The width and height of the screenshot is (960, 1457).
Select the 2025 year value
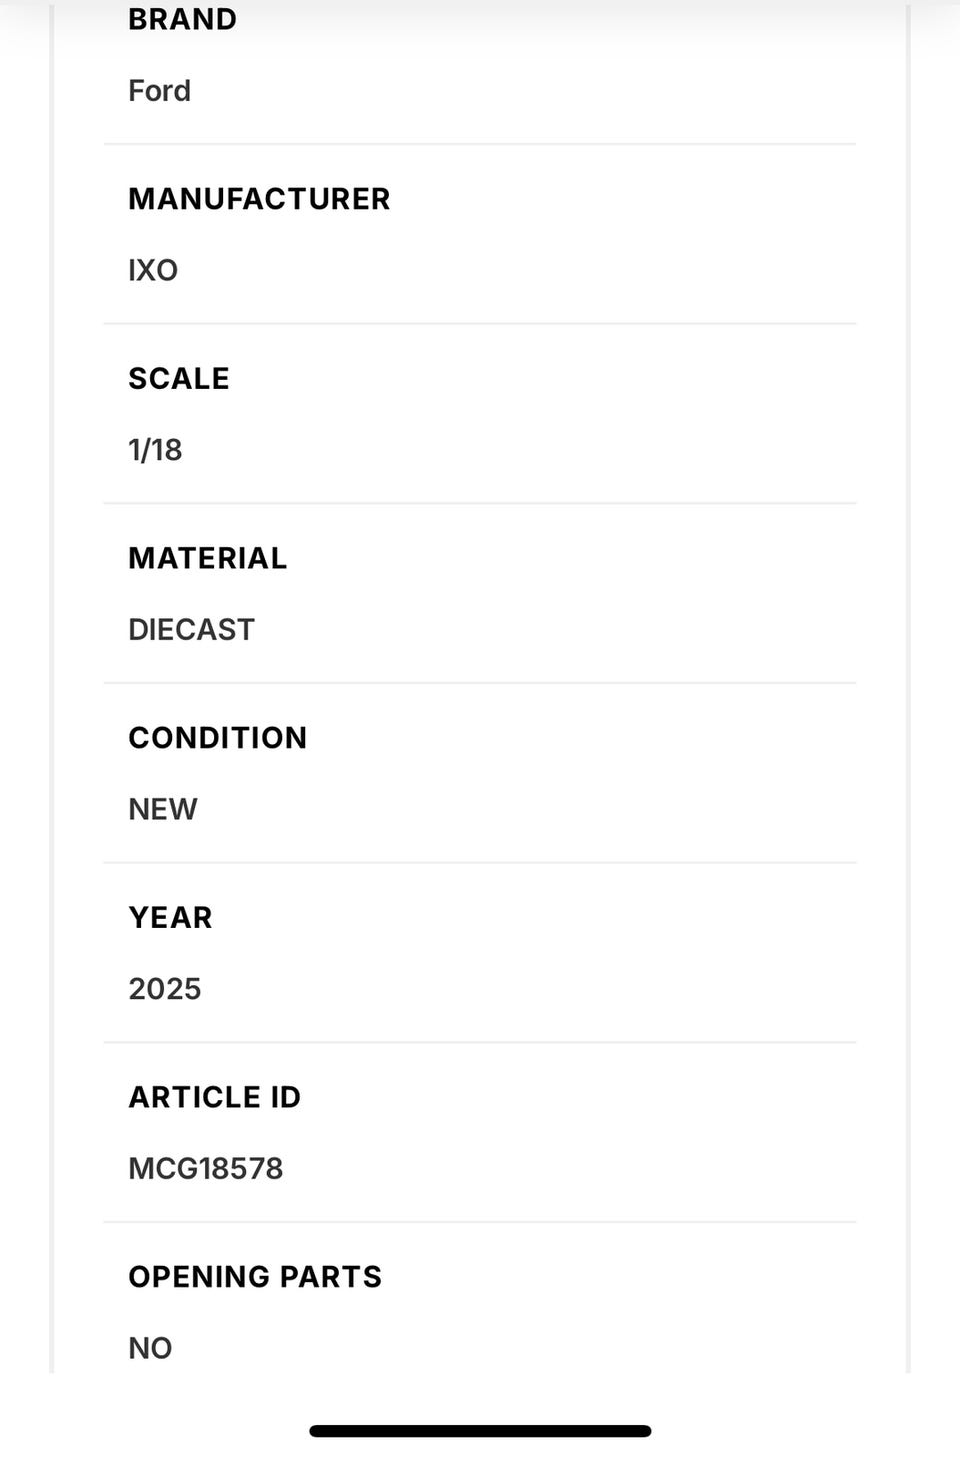[x=165, y=989]
